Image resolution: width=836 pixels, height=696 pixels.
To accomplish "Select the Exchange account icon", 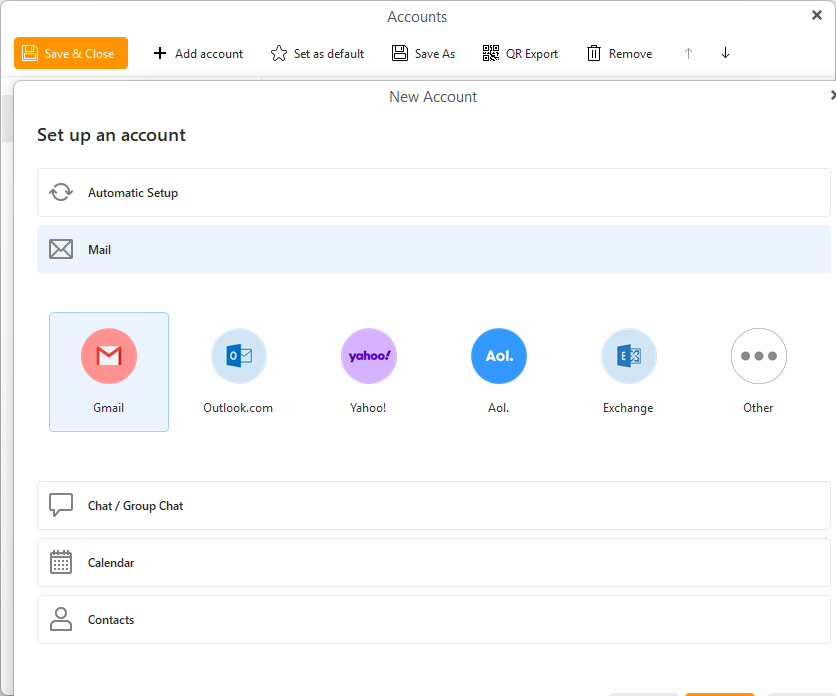I will pyautogui.click(x=629, y=356).
